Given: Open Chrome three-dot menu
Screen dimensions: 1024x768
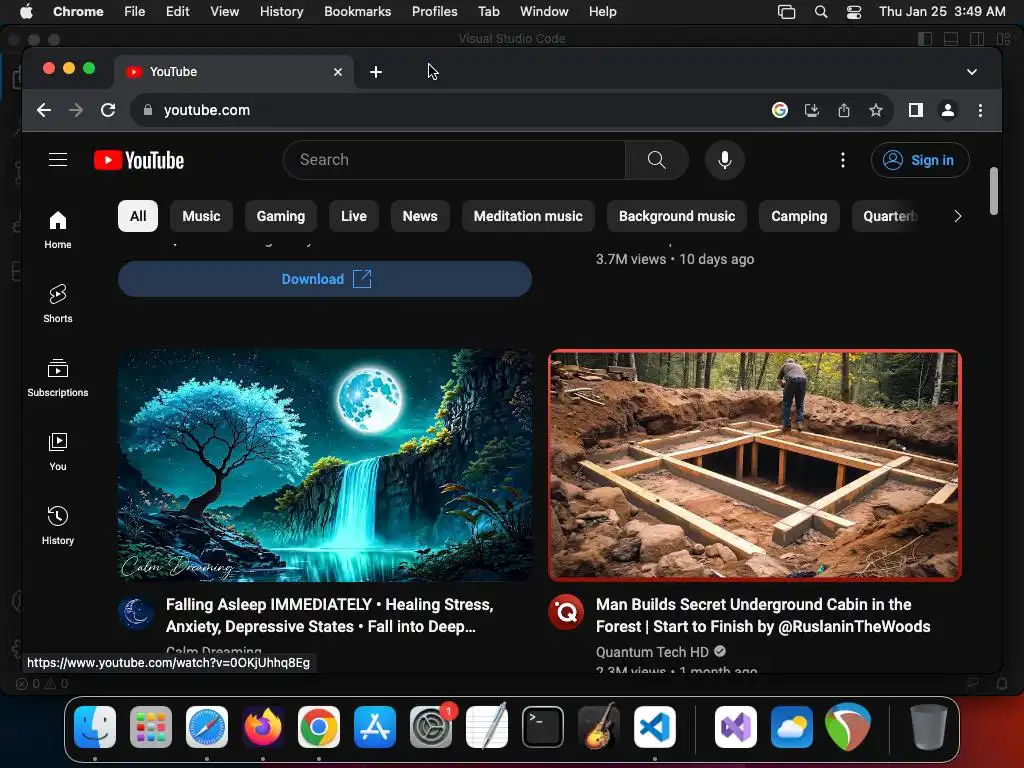Looking at the screenshot, I should point(980,110).
